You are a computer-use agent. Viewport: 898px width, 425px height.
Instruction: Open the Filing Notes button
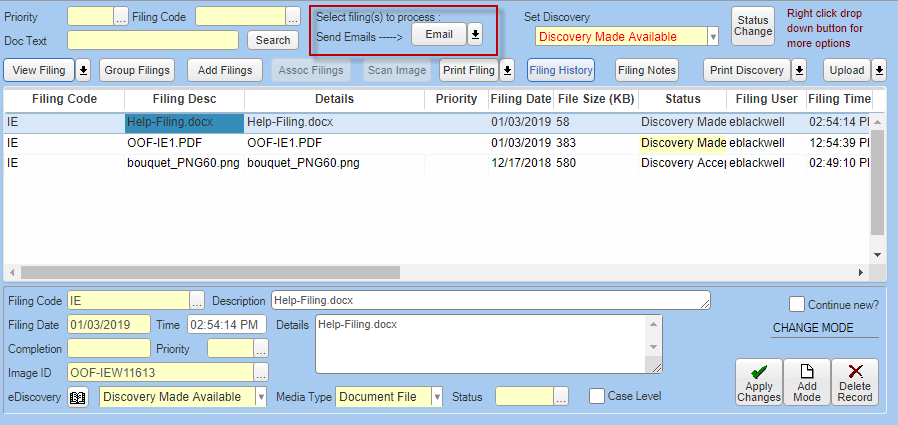(x=647, y=70)
